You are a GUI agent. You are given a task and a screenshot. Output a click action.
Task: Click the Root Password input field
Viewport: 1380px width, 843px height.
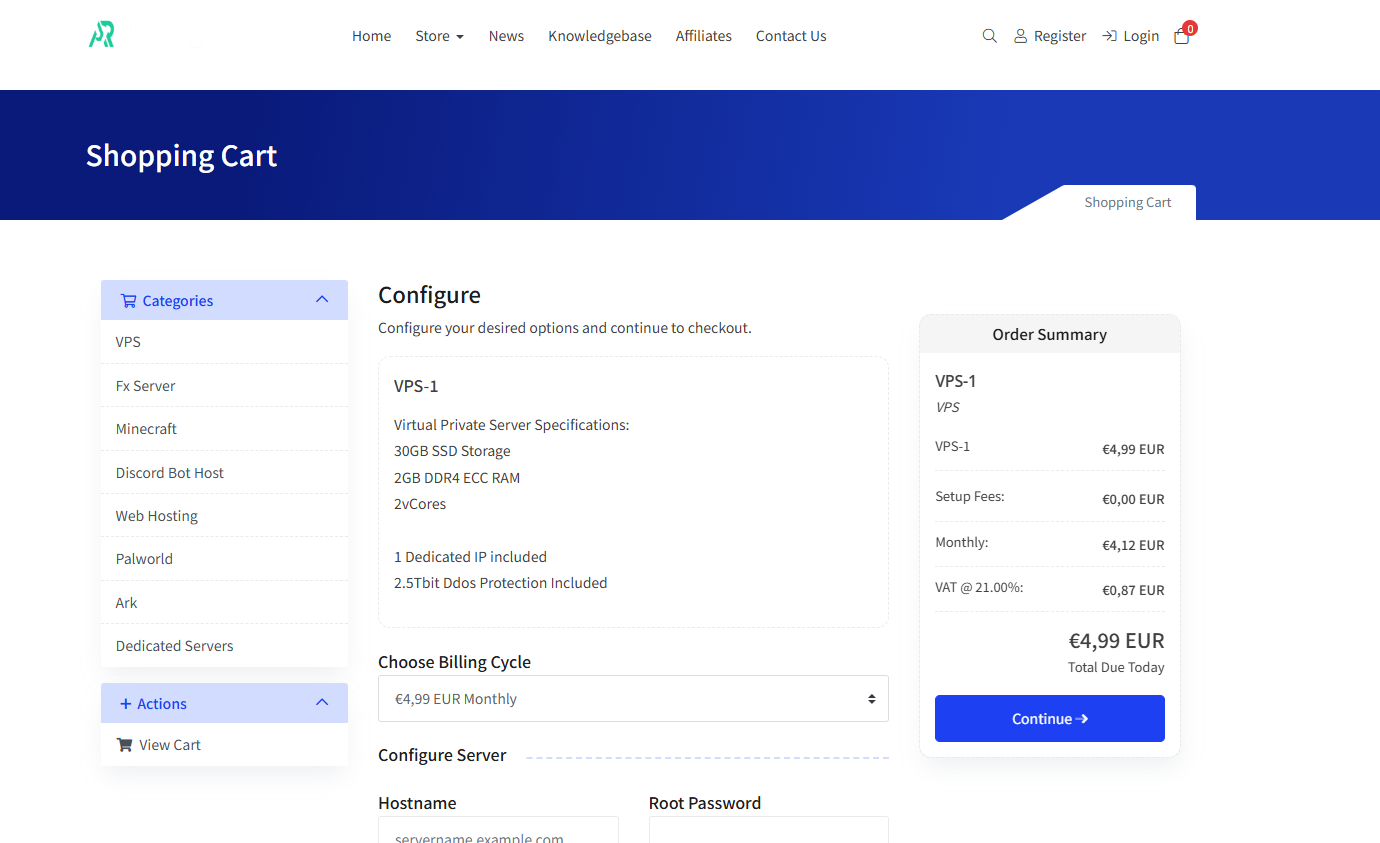click(x=768, y=831)
